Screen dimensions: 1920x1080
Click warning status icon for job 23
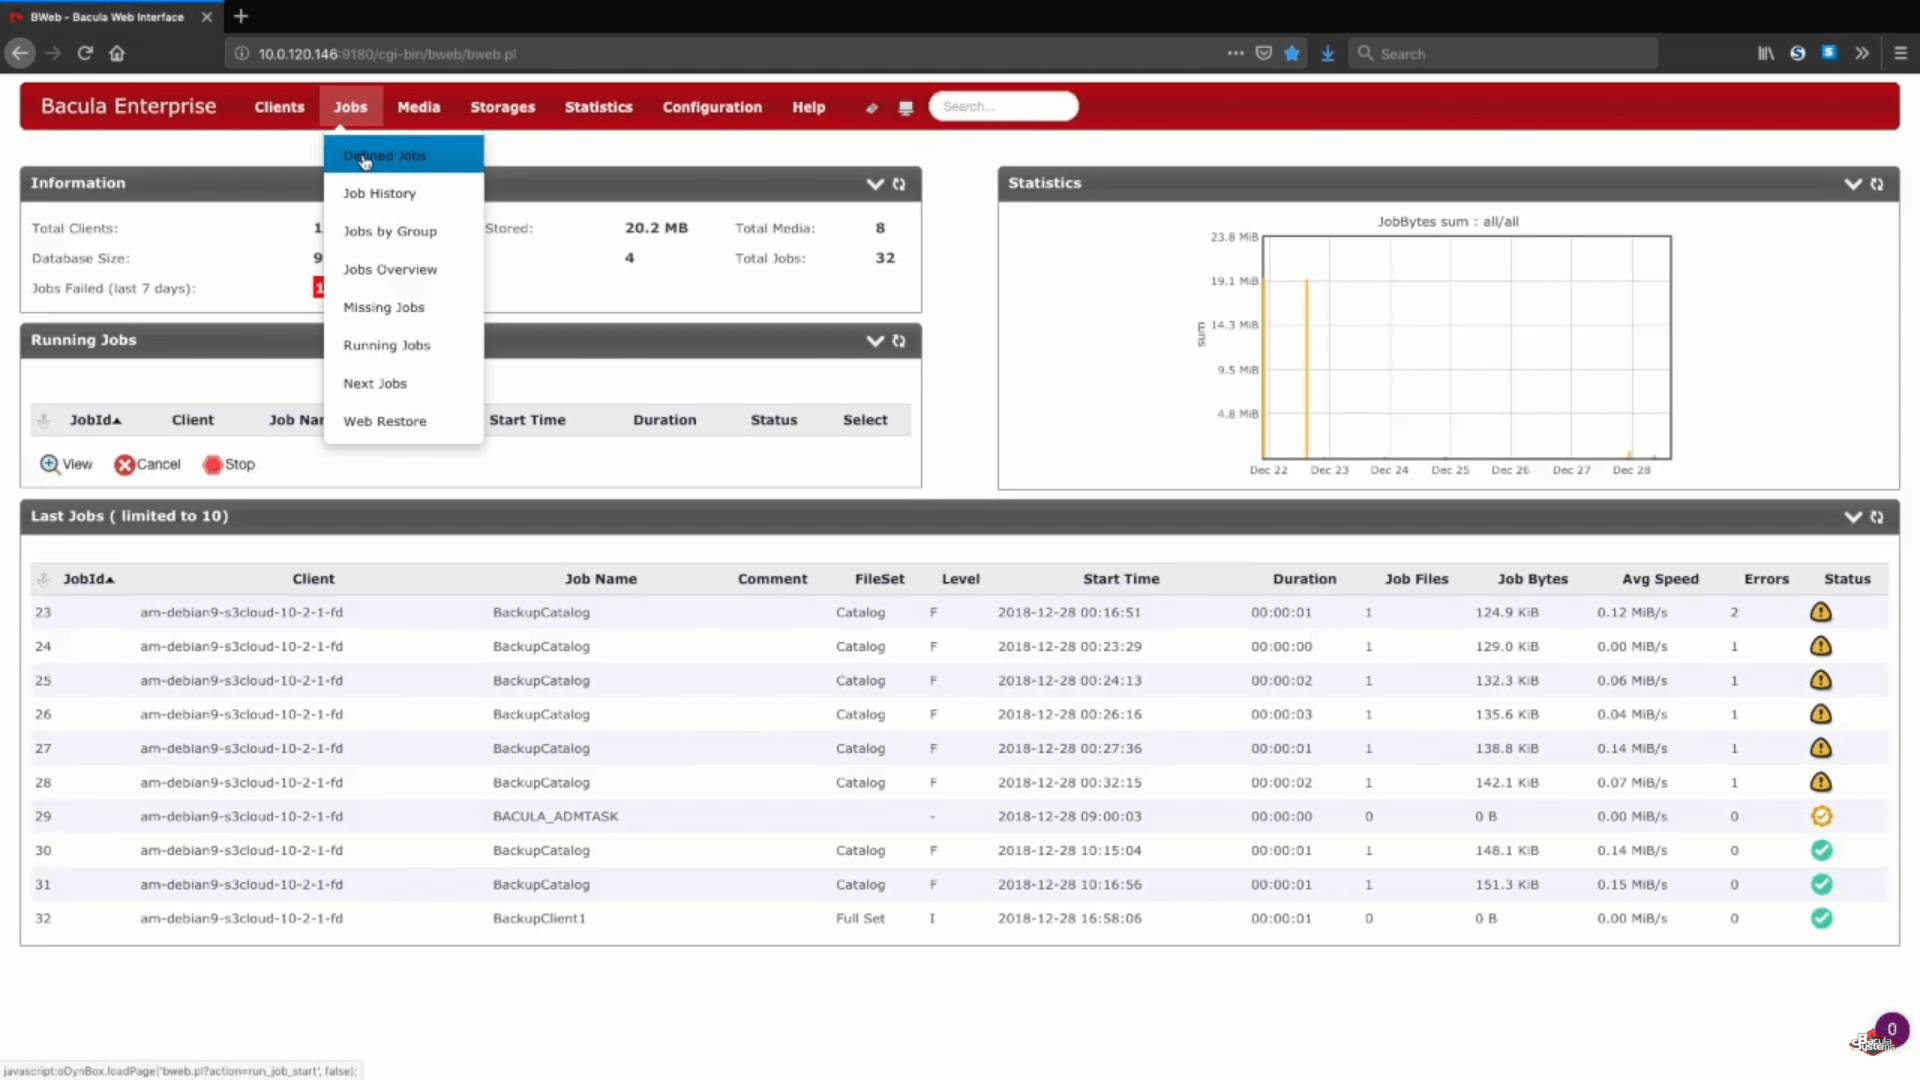(1821, 612)
